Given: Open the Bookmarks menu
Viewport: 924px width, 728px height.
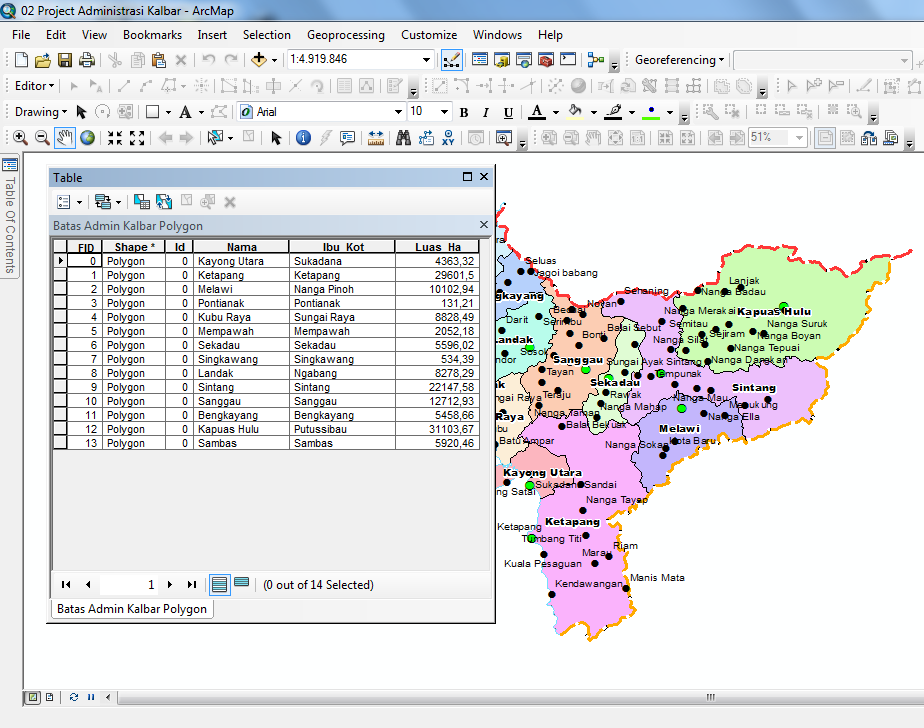Looking at the screenshot, I should (x=153, y=35).
